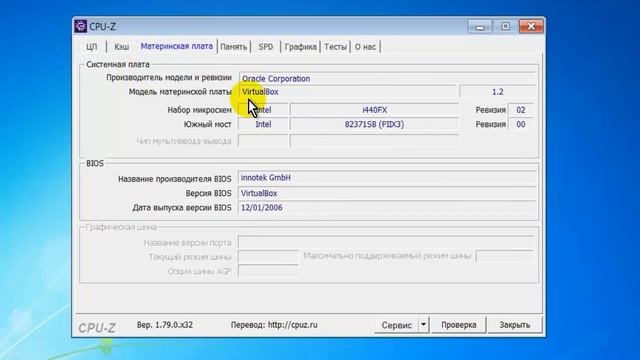
Task: Click the BIOS date 12/01/2006 field
Action: [387, 208]
